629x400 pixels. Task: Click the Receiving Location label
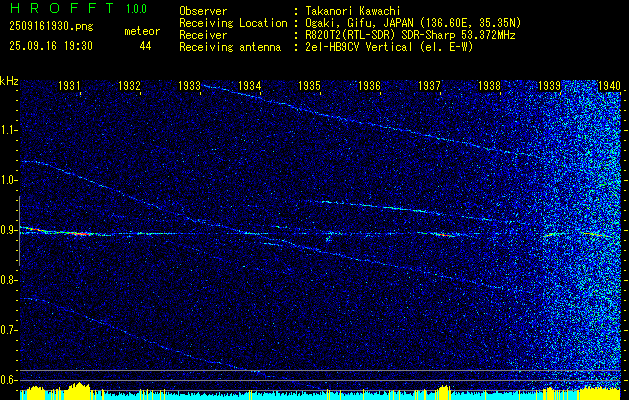tap(233, 23)
